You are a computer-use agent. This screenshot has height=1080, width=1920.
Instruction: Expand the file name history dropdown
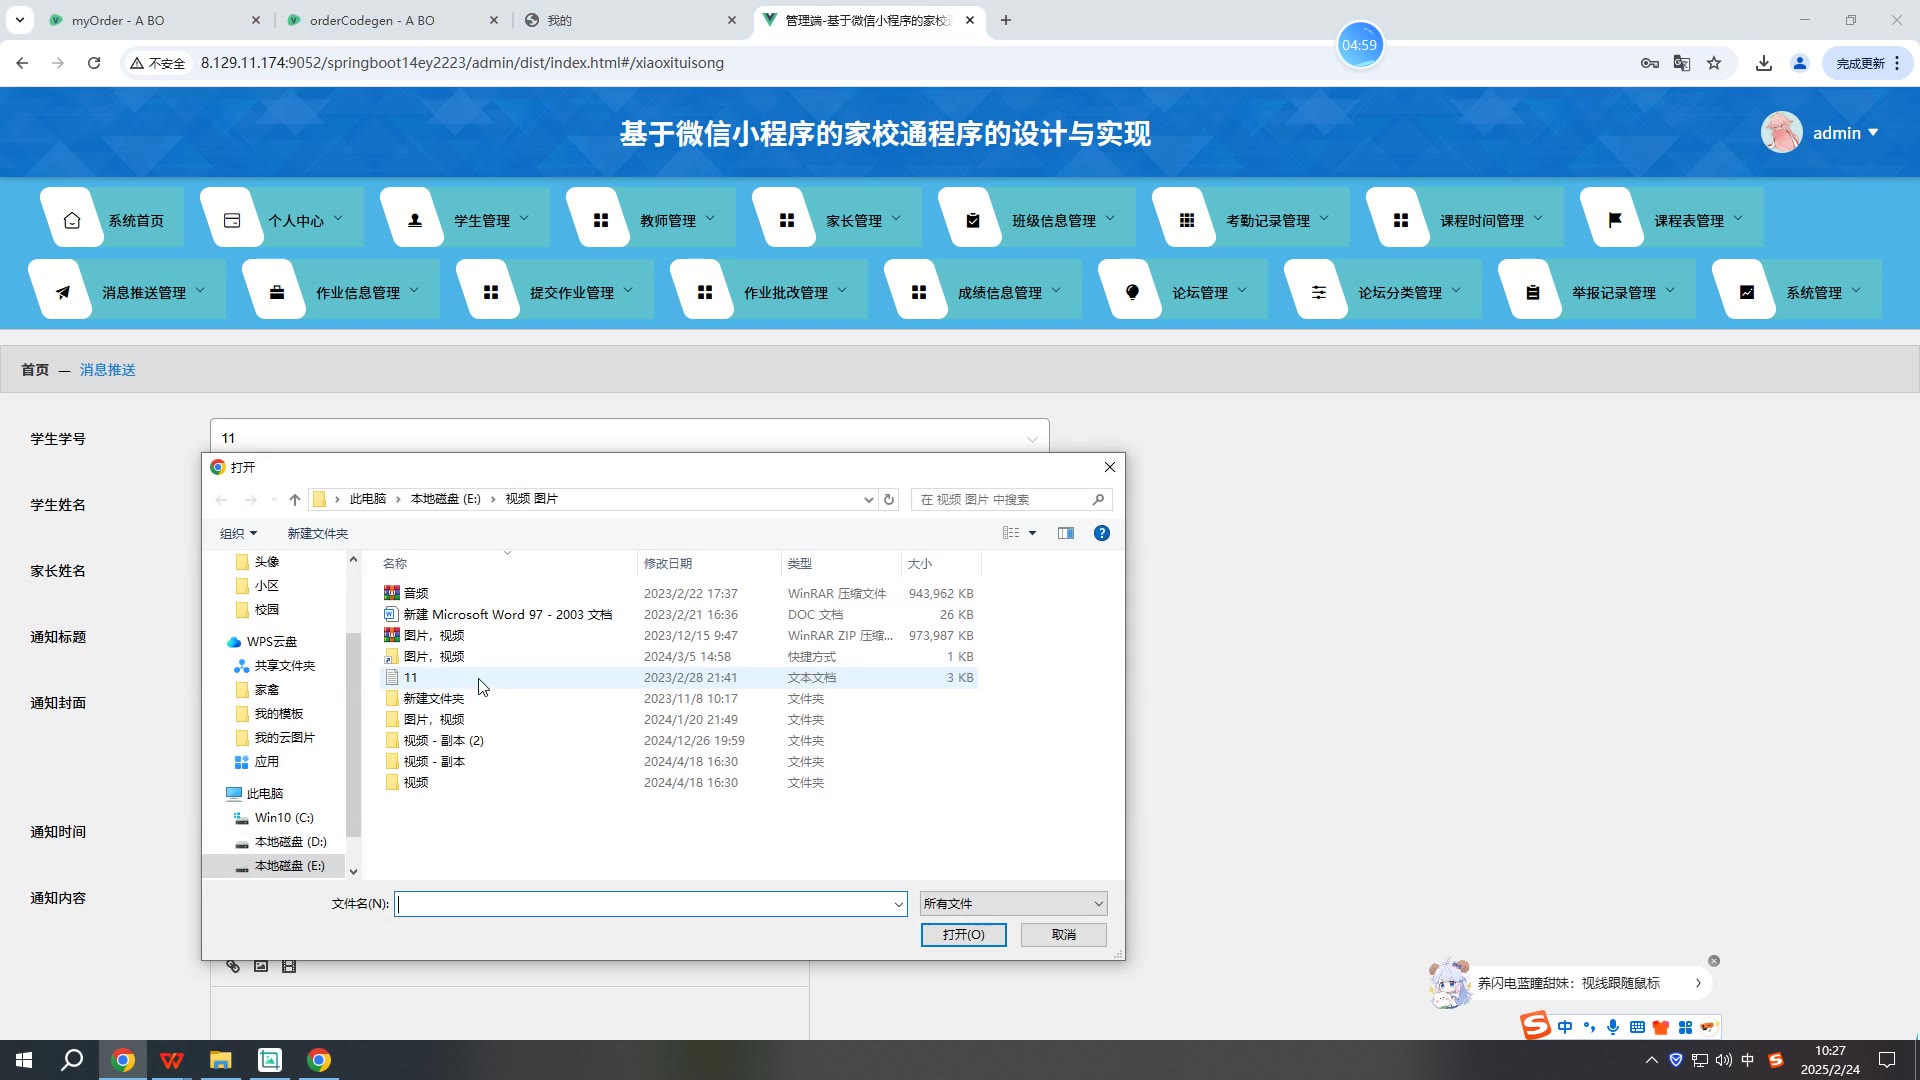pos(898,904)
